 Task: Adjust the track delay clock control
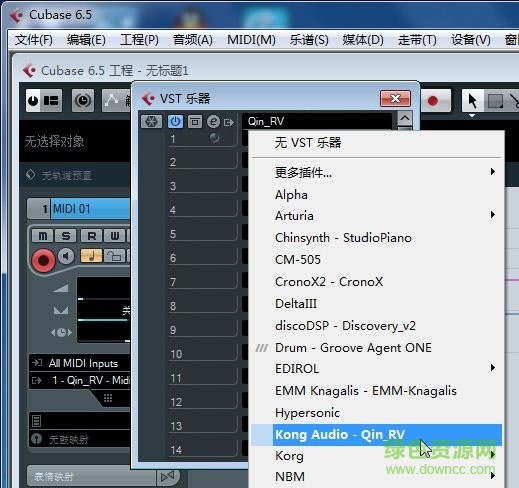[x=61, y=332]
